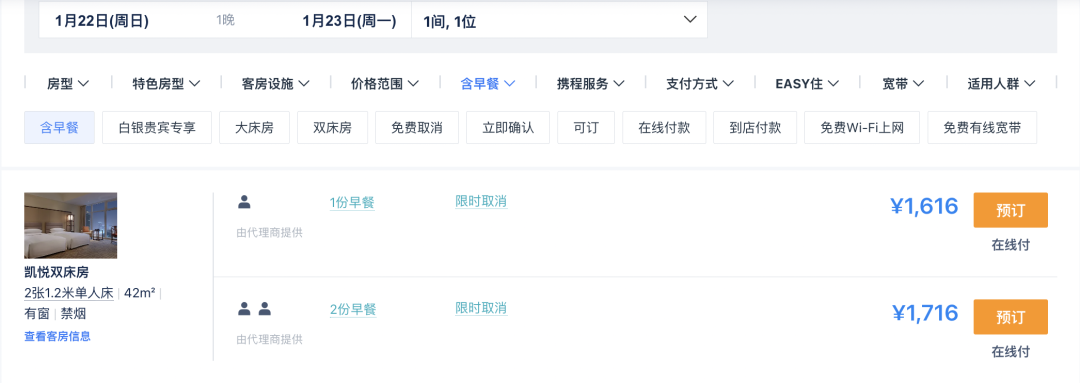Enable the 免费Wi-Fi上网 filter chip
Viewport: 1080px width, 383px height.
[862, 127]
